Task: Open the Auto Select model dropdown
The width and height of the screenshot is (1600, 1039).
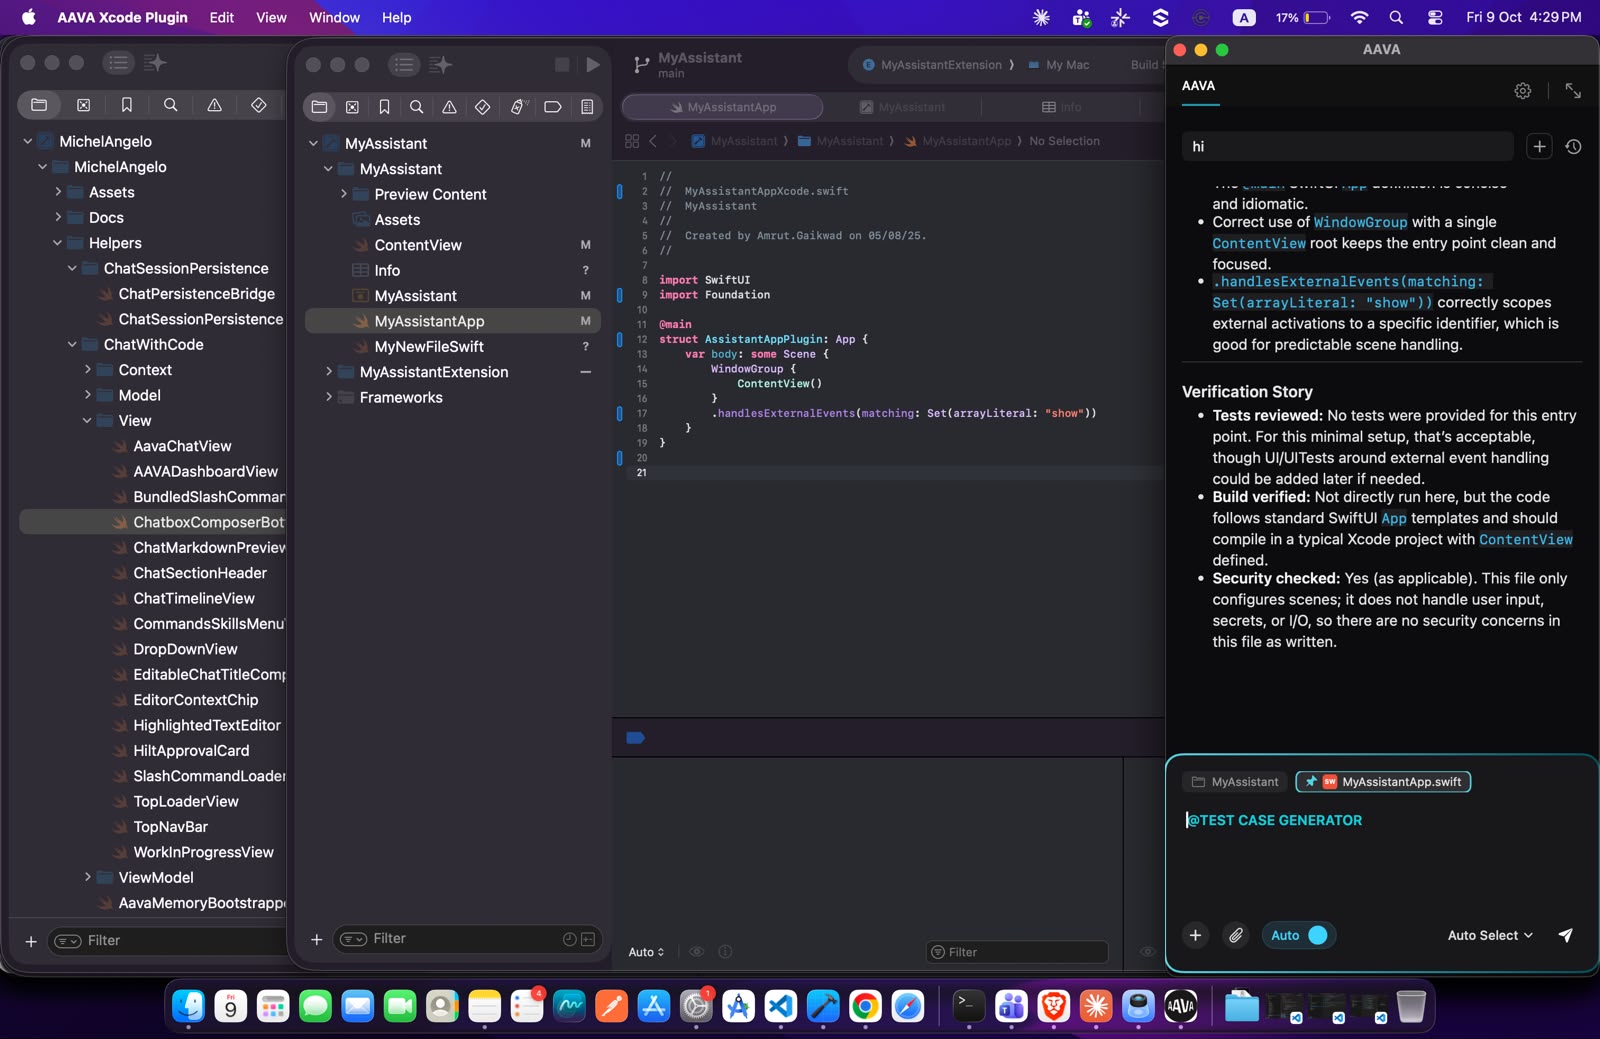Action: coord(1490,935)
